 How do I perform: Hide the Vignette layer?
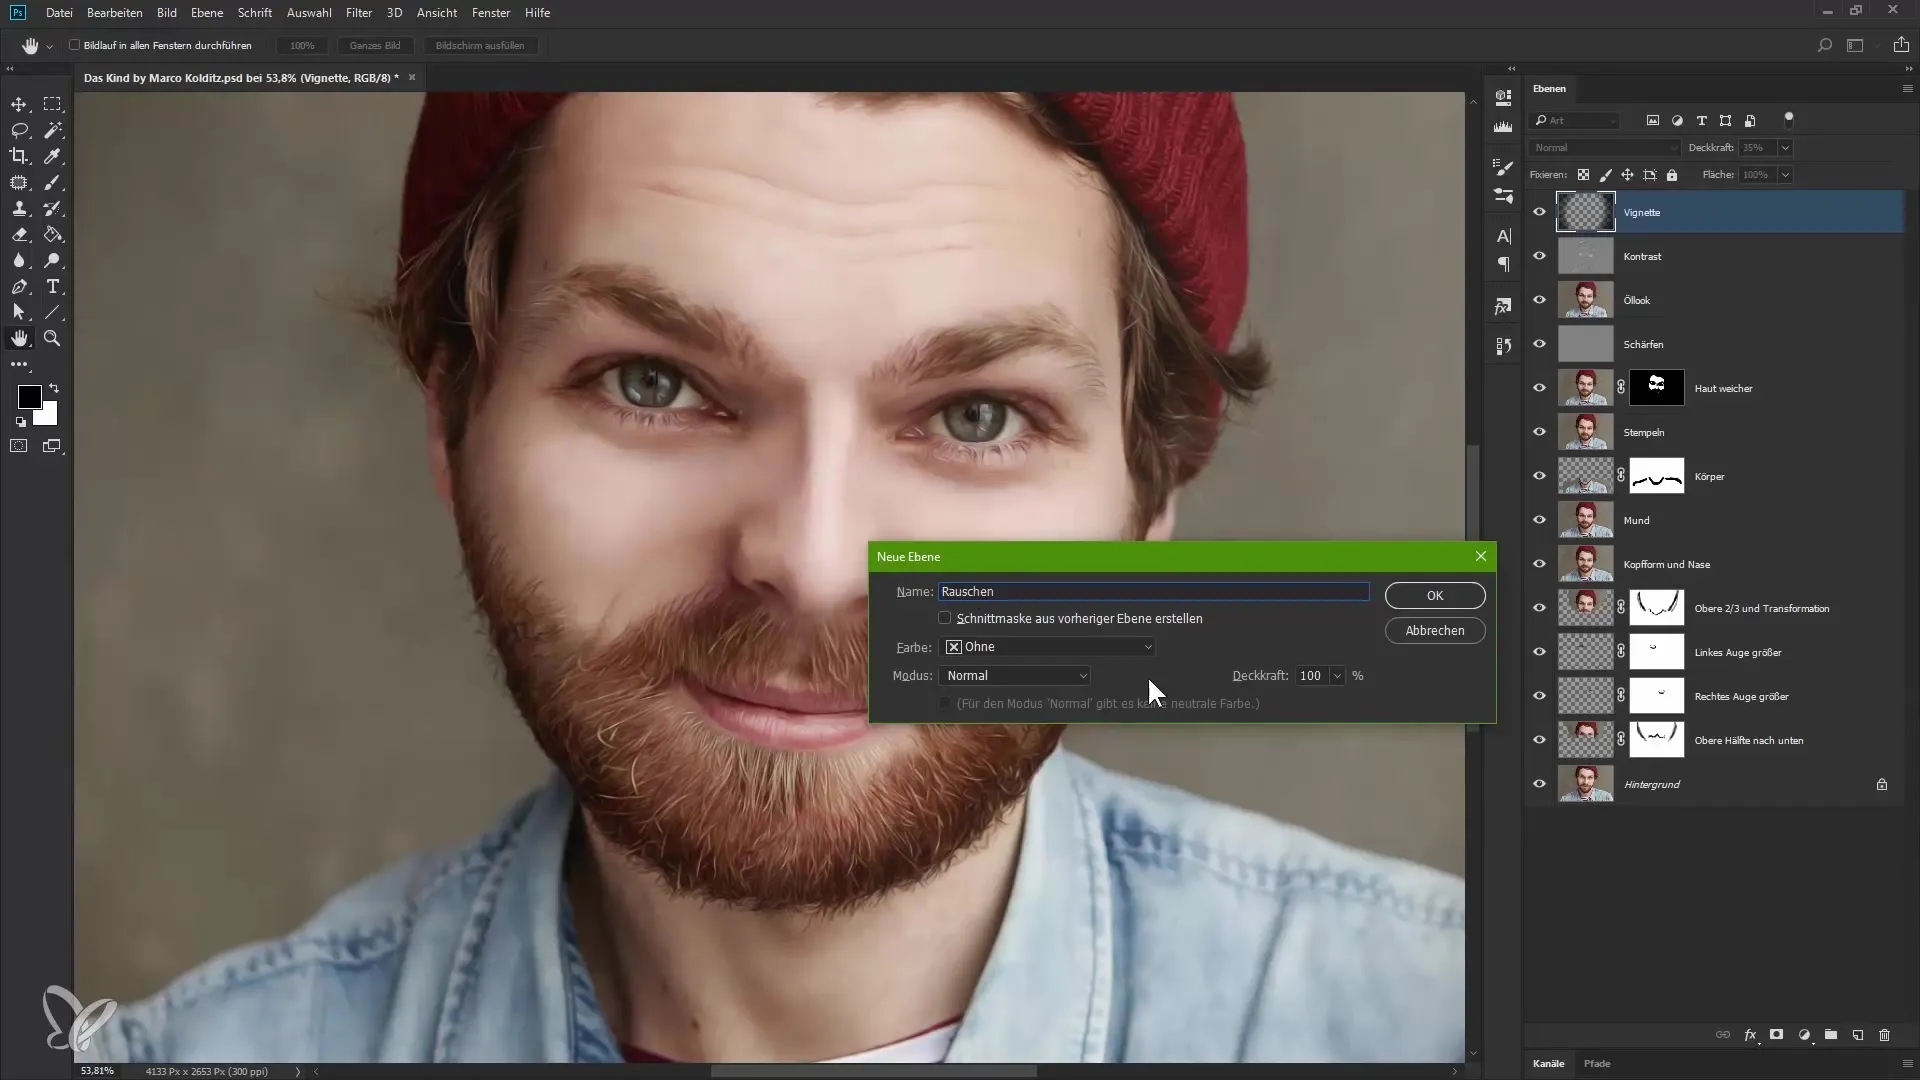pyautogui.click(x=1540, y=212)
